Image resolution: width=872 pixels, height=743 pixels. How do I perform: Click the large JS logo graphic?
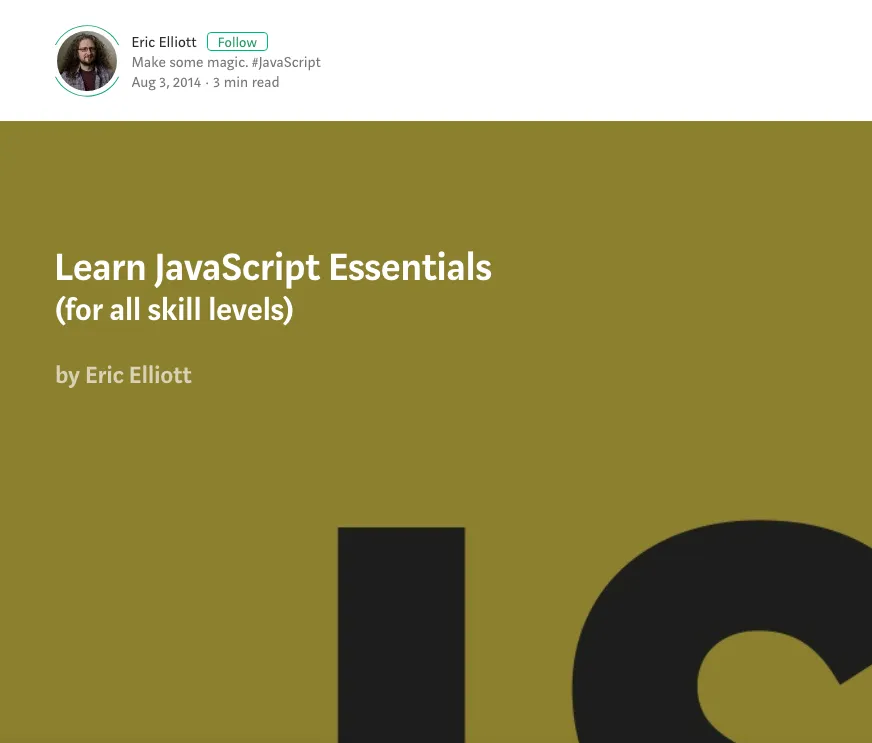pos(605,631)
